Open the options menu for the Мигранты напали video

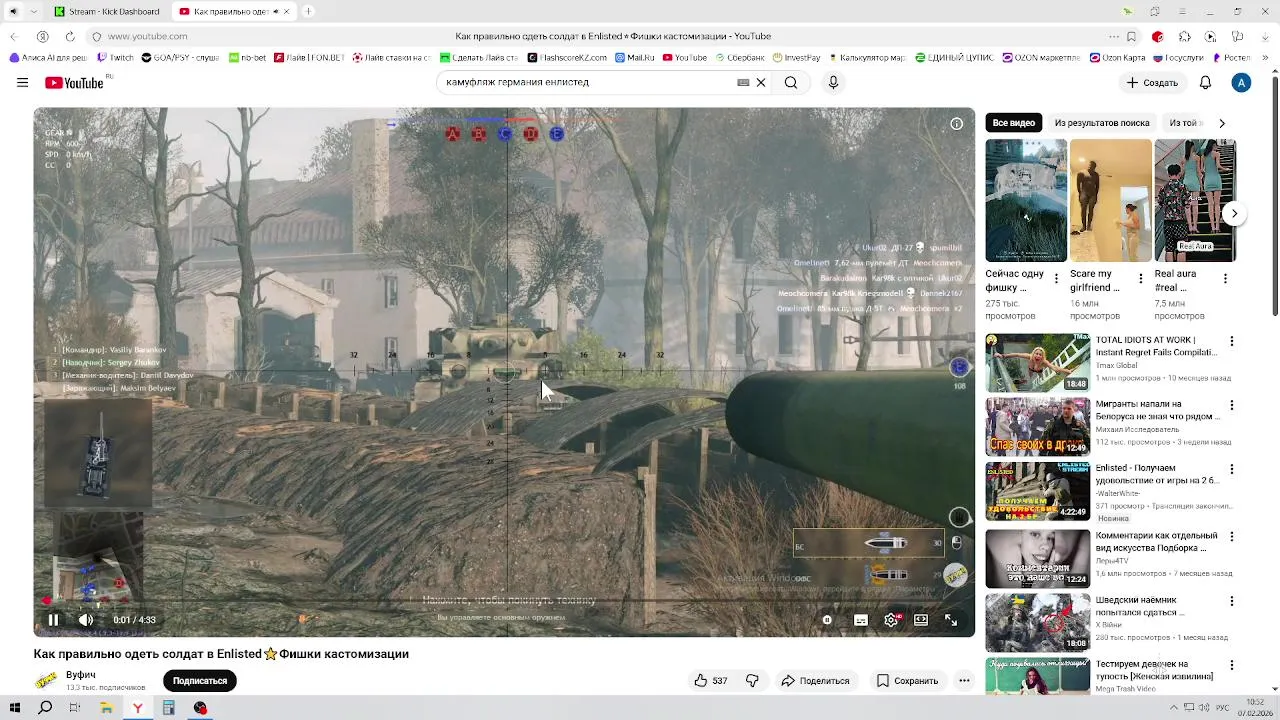point(1232,405)
